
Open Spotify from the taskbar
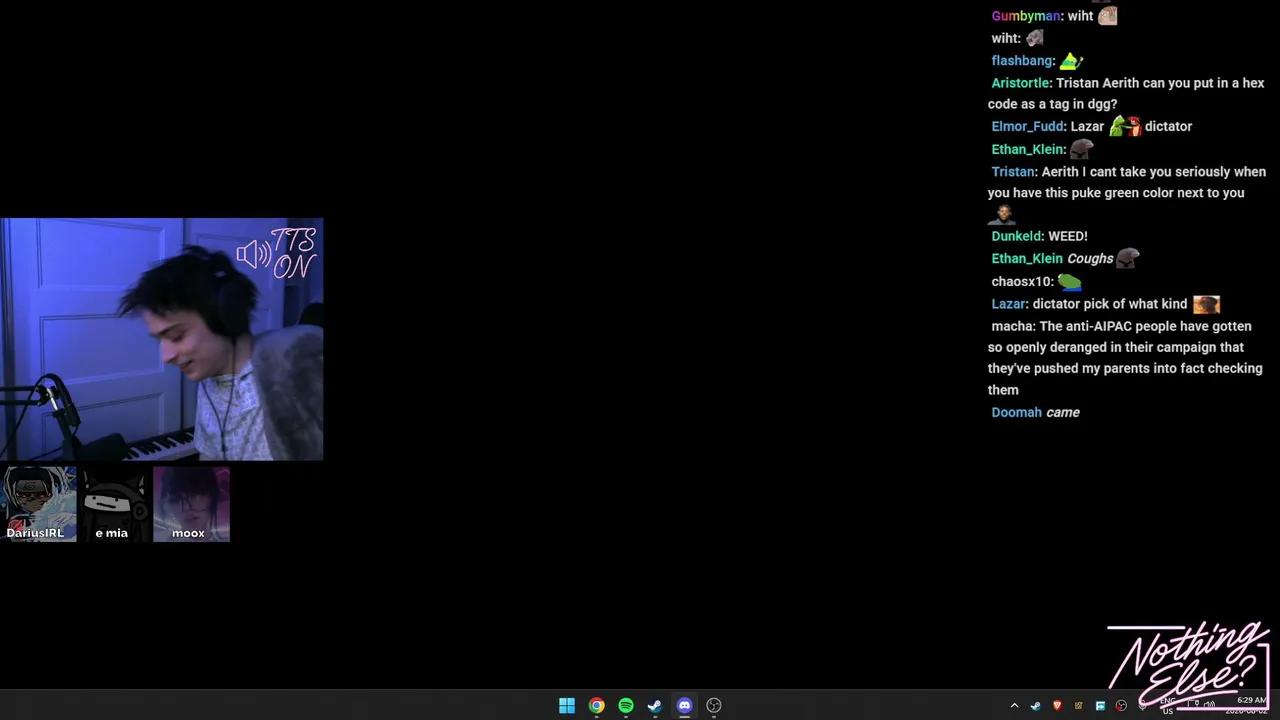click(x=626, y=706)
